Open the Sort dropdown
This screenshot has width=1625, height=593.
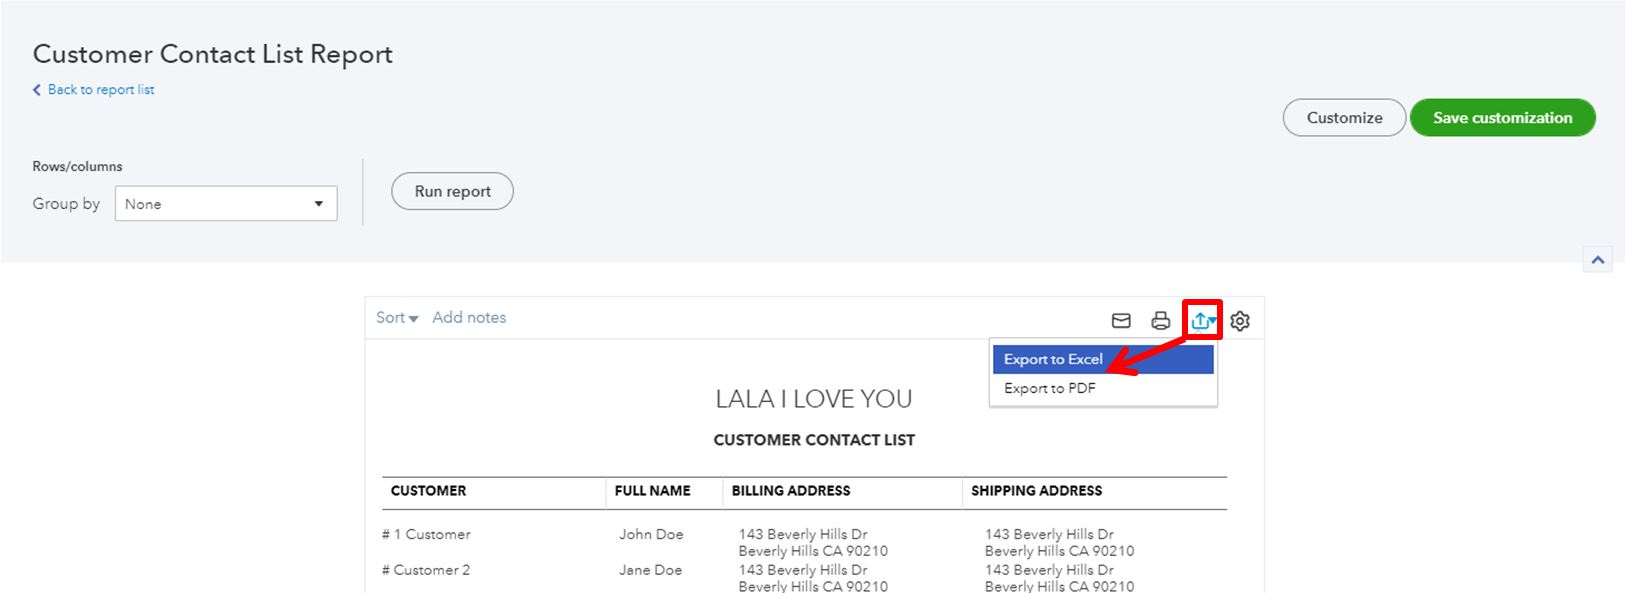[x=397, y=318]
